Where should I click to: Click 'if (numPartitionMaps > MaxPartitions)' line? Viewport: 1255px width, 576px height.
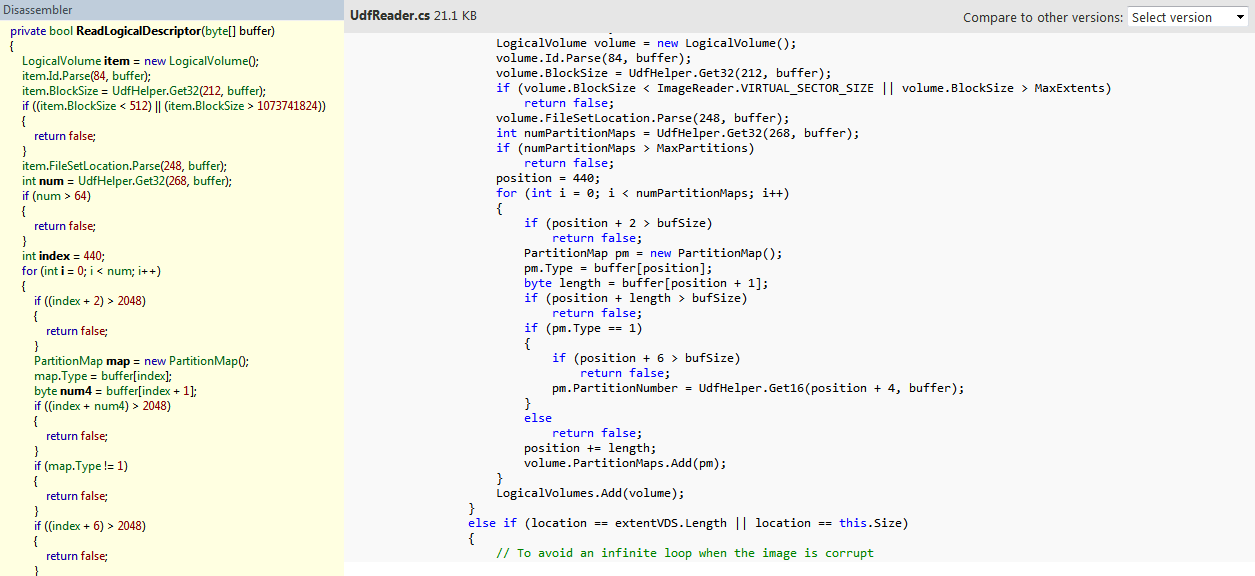click(x=625, y=148)
